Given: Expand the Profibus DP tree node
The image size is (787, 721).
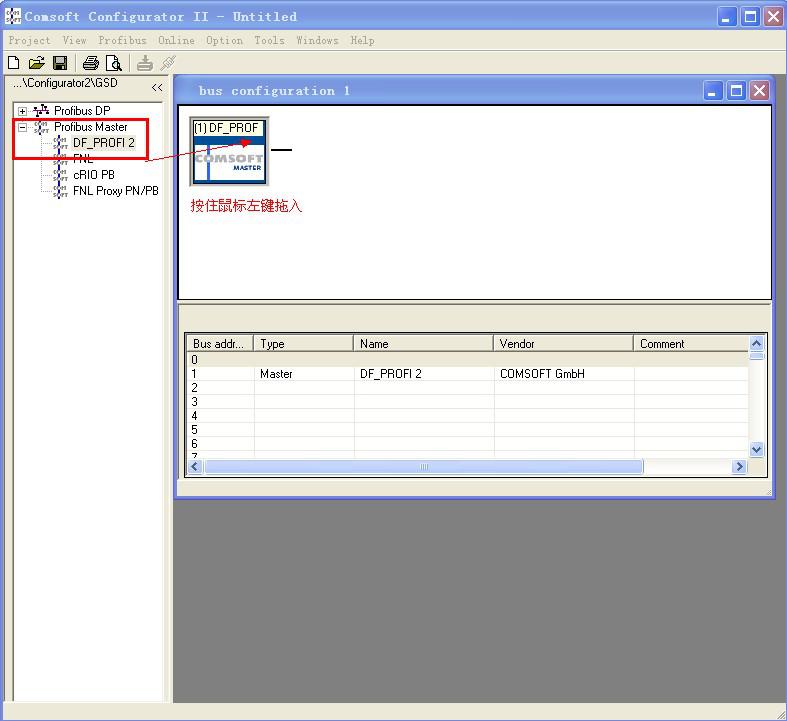Looking at the screenshot, I should pos(23,111).
